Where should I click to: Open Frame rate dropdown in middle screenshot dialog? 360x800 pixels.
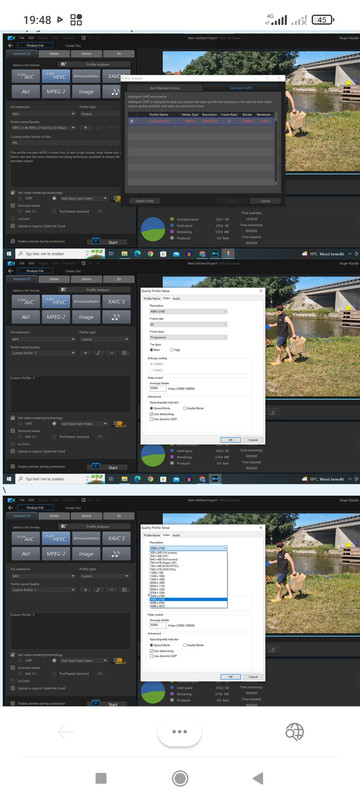188,324
